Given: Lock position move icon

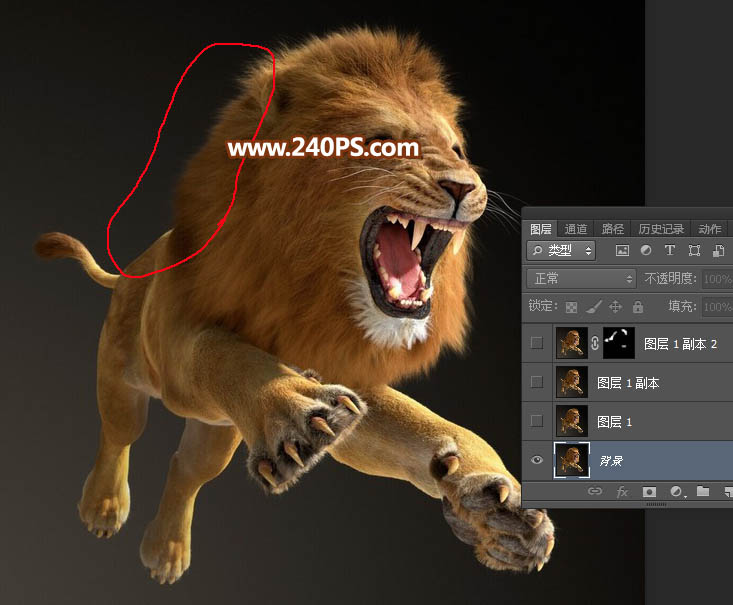Looking at the screenshot, I should coord(616,307).
